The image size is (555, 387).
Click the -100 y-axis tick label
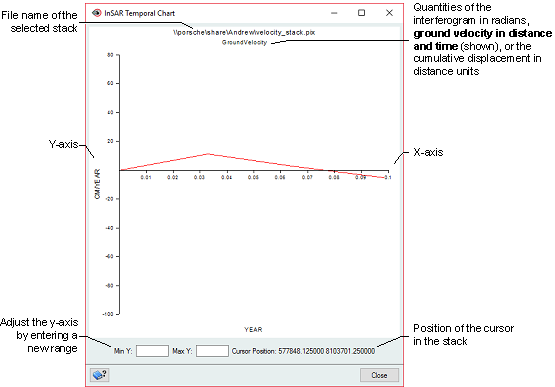click(x=109, y=314)
